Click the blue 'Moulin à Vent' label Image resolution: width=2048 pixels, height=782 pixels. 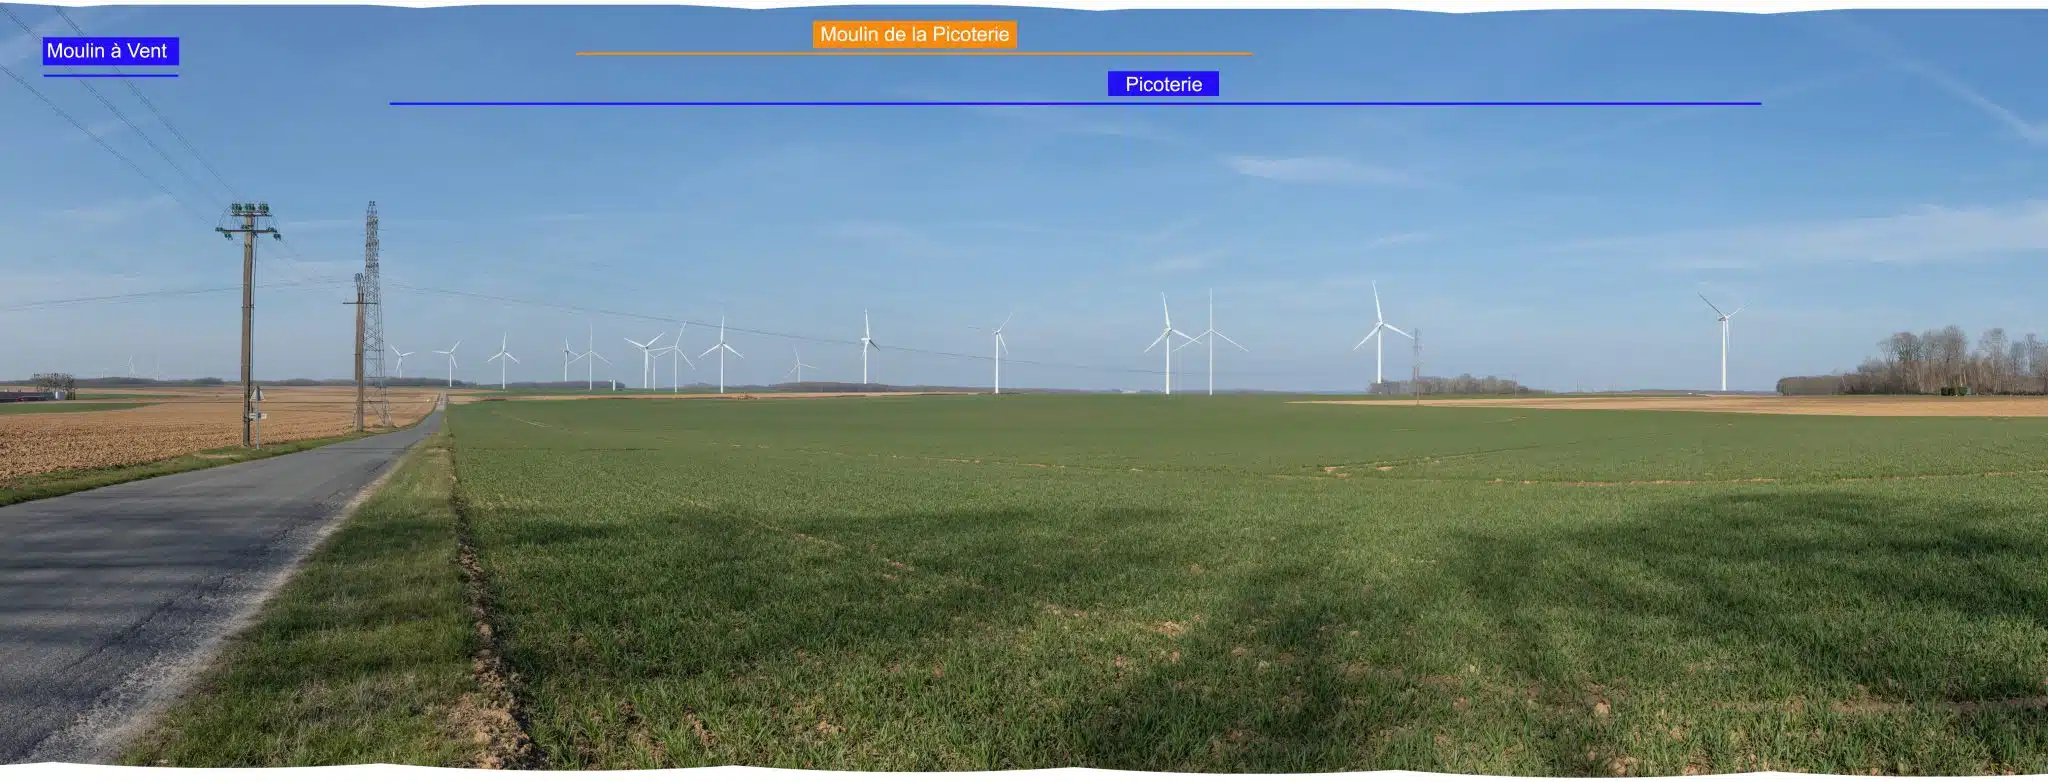(109, 51)
